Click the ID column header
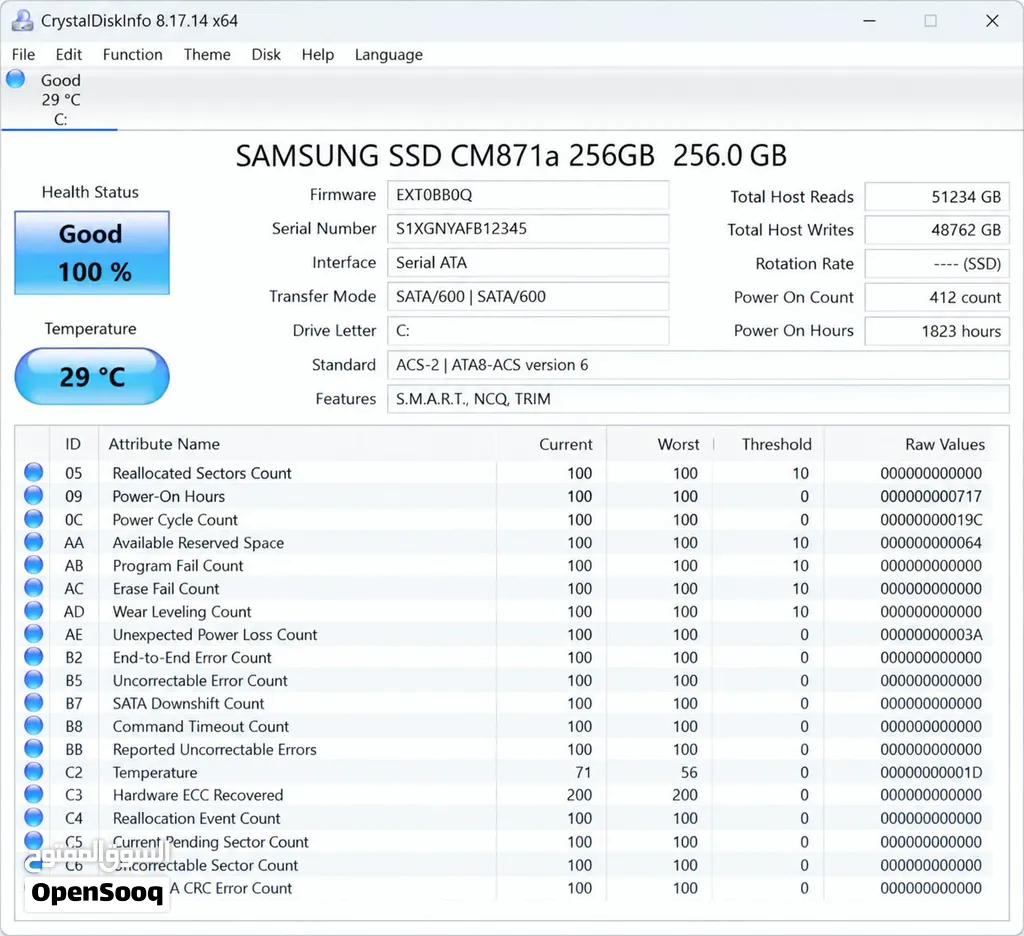Image resolution: width=1024 pixels, height=936 pixels. click(73, 444)
